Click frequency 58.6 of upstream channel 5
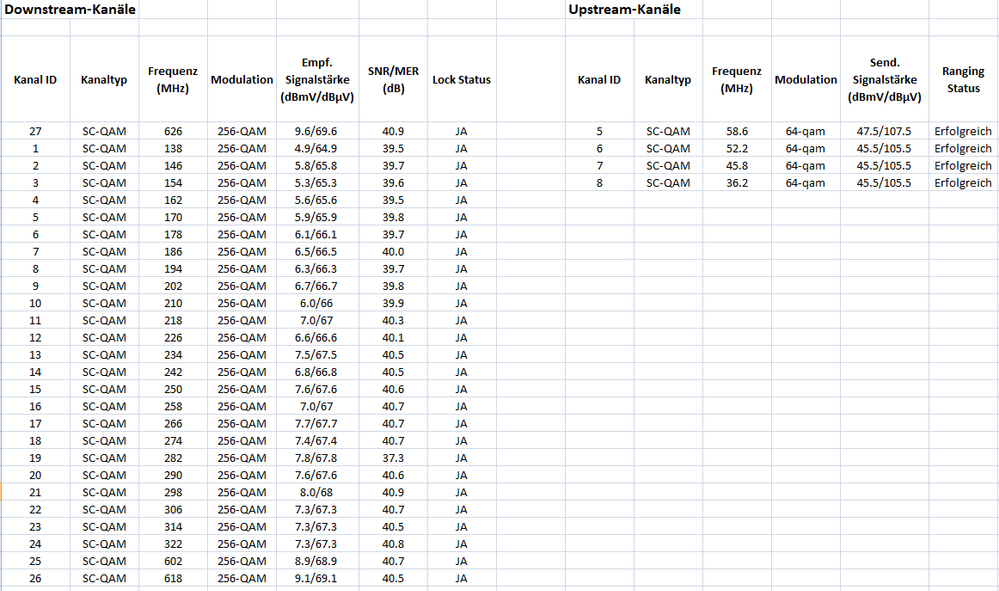Viewport: 999px width, 591px height. 737,131
